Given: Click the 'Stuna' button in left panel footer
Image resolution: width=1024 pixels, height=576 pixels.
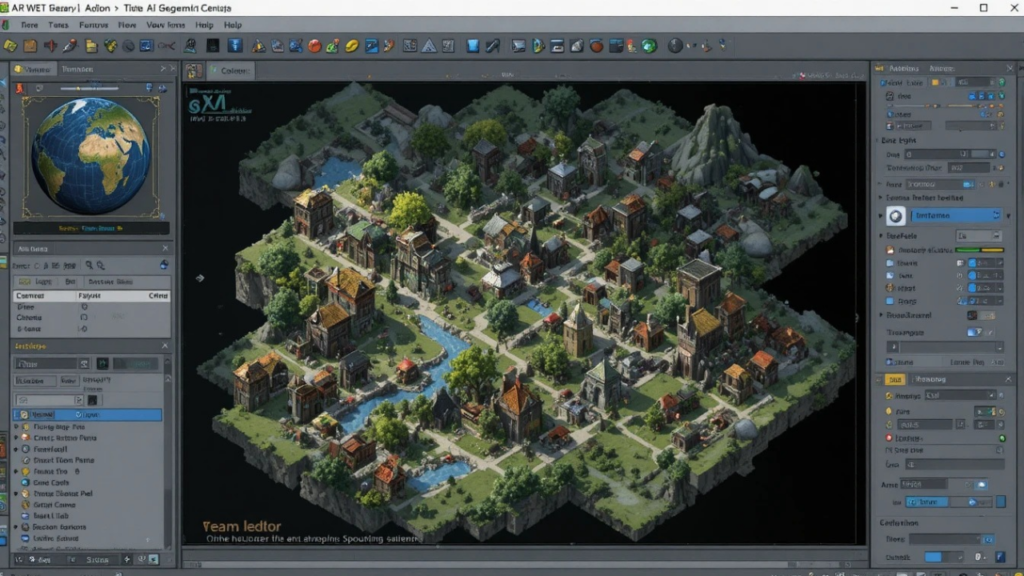Looking at the screenshot, I should click(x=97, y=560).
